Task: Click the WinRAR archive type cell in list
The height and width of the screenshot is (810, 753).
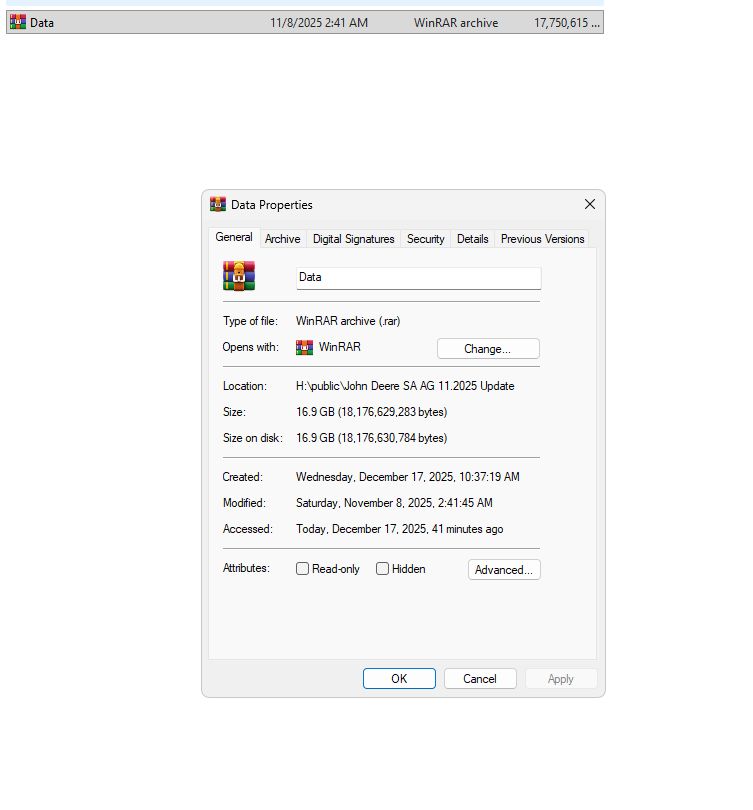Action: click(x=456, y=23)
